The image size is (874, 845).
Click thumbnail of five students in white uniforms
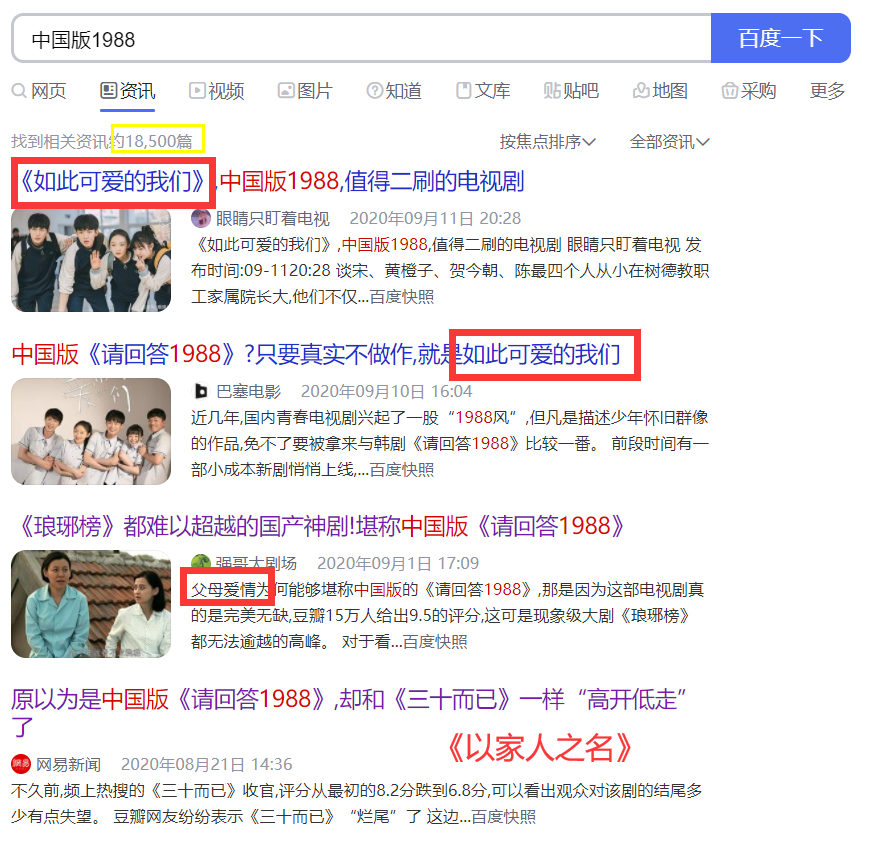(x=91, y=431)
